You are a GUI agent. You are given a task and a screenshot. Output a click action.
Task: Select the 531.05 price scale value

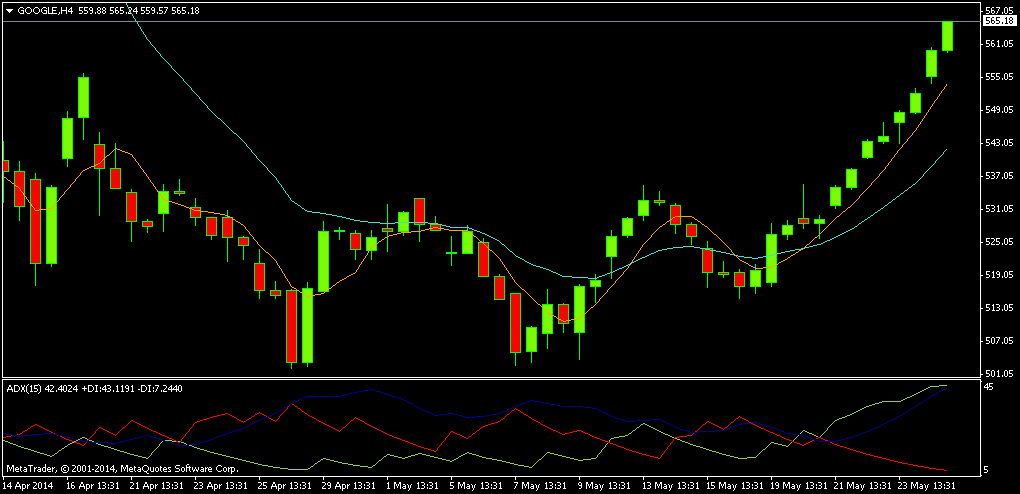999,209
